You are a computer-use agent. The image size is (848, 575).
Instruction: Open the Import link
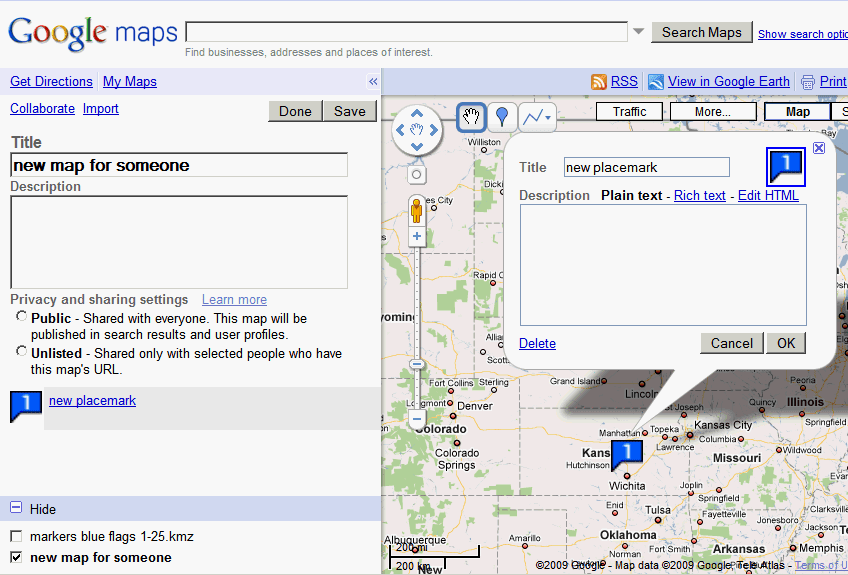tap(101, 109)
